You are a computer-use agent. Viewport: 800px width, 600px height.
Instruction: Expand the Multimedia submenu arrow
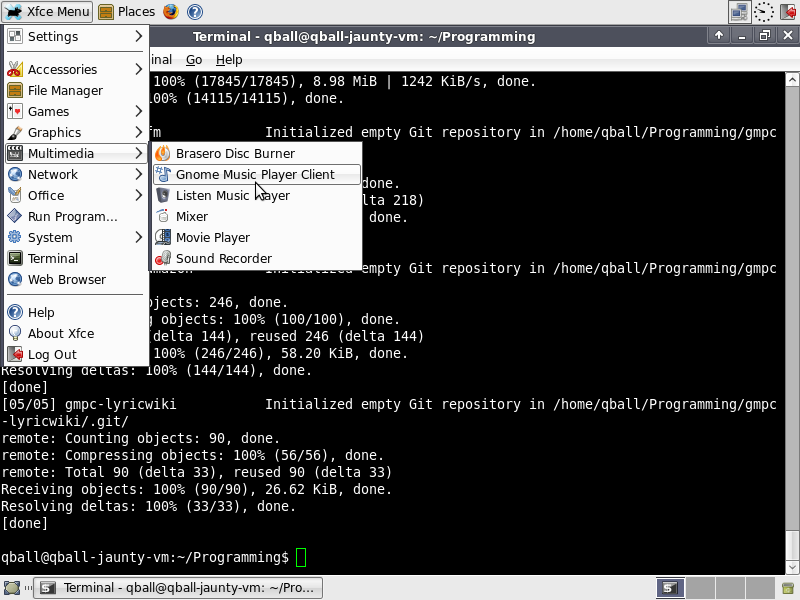click(139, 153)
